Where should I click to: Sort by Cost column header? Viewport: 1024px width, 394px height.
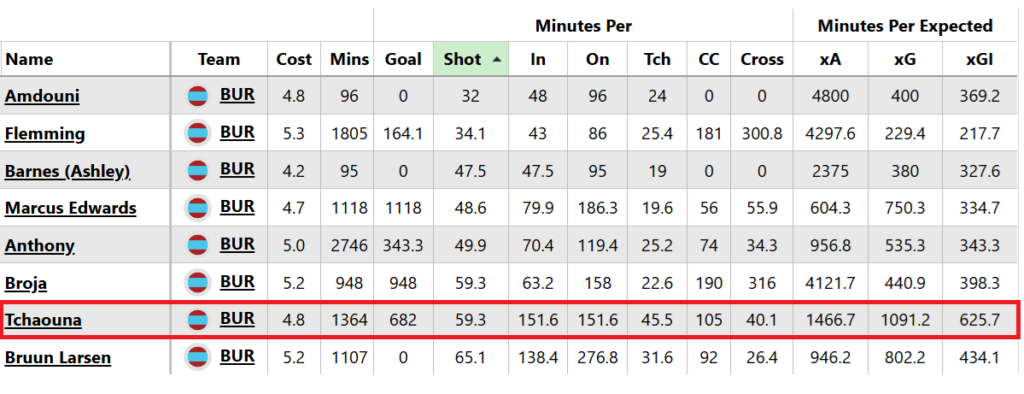(x=294, y=59)
